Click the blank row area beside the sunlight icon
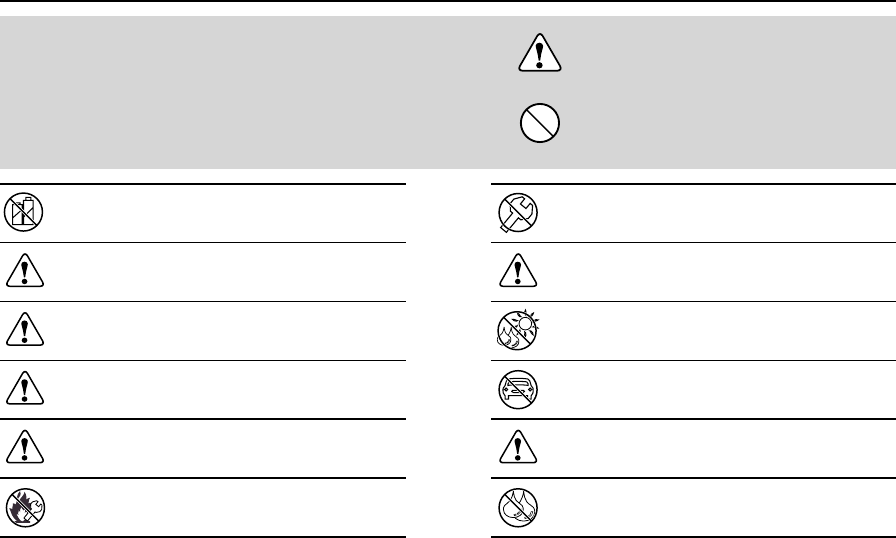The image size is (896, 538). click(710, 330)
